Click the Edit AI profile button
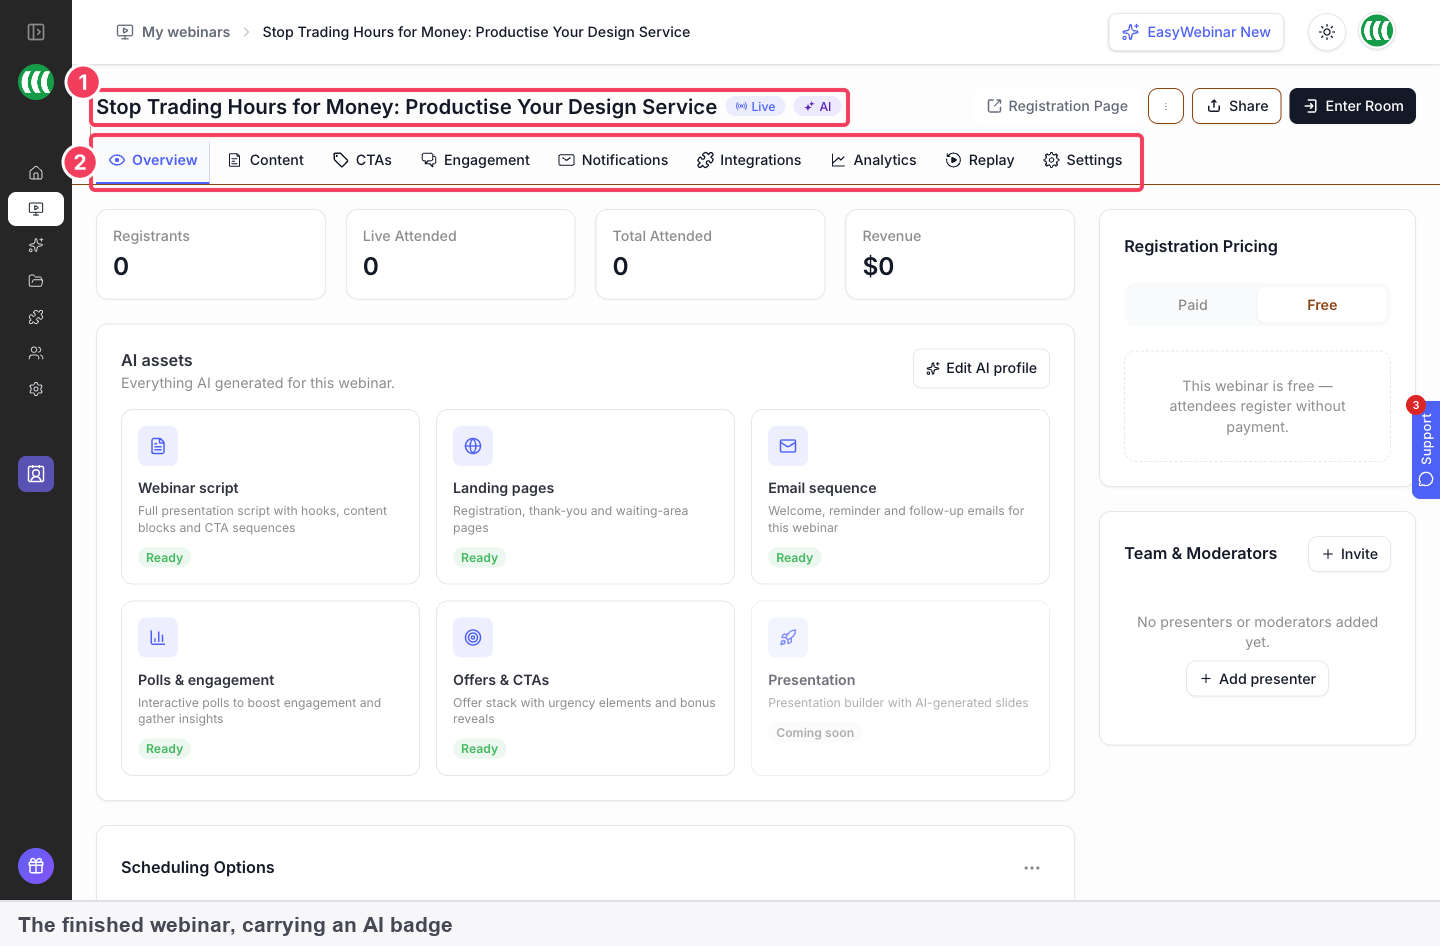Viewport: 1440px width, 946px height. tap(981, 368)
